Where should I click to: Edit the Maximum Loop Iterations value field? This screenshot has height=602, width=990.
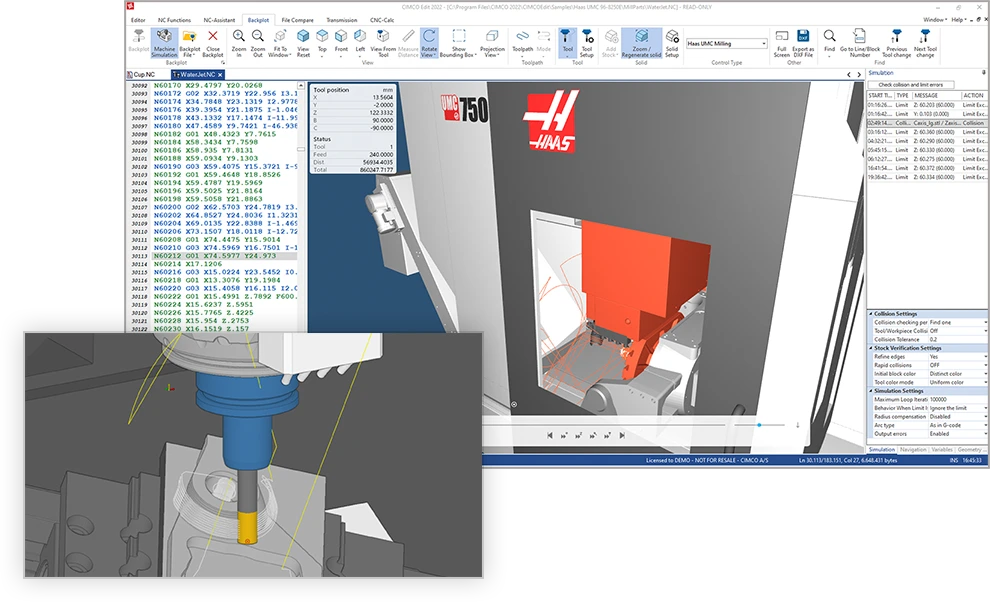pyautogui.click(x=957, y=399)
